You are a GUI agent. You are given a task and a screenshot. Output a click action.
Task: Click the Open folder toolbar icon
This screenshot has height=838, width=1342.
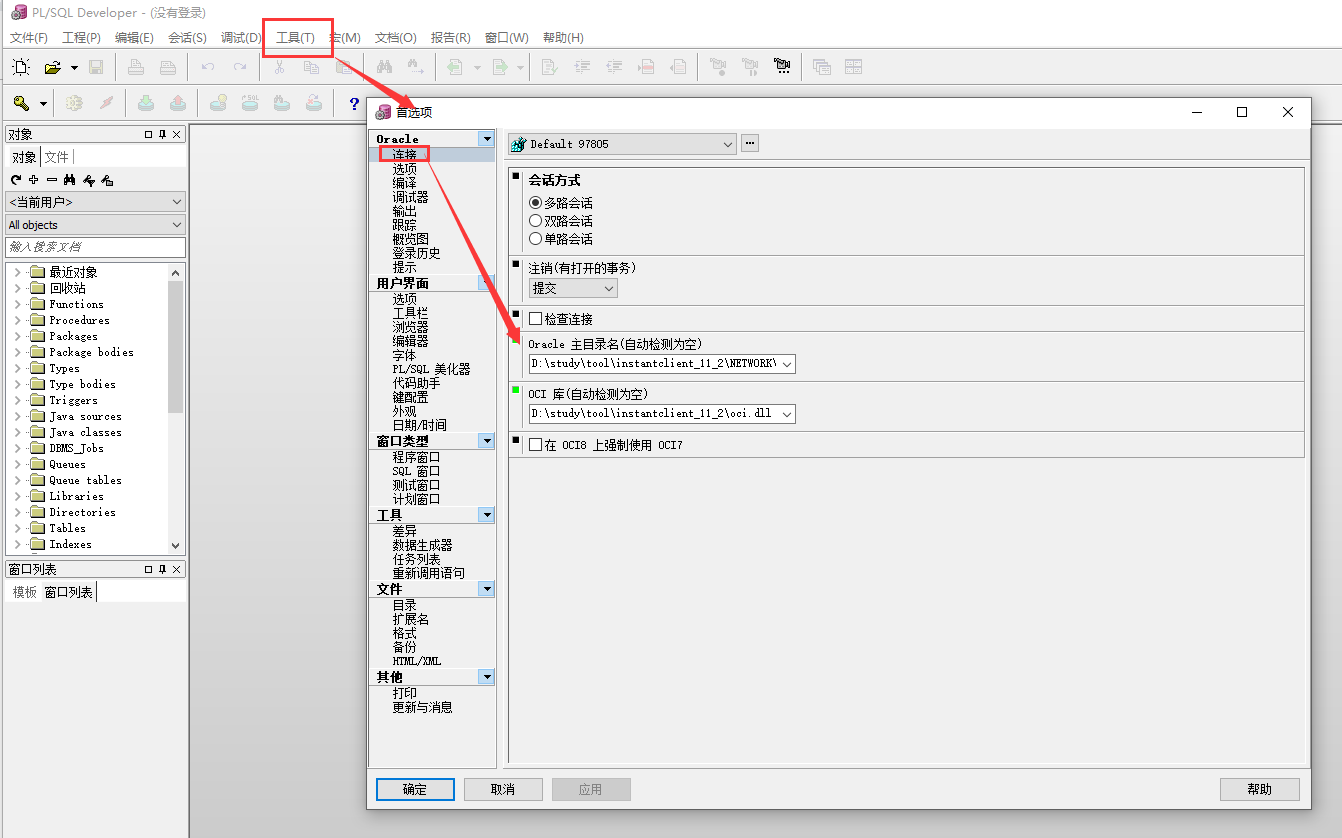click(52, 67)
